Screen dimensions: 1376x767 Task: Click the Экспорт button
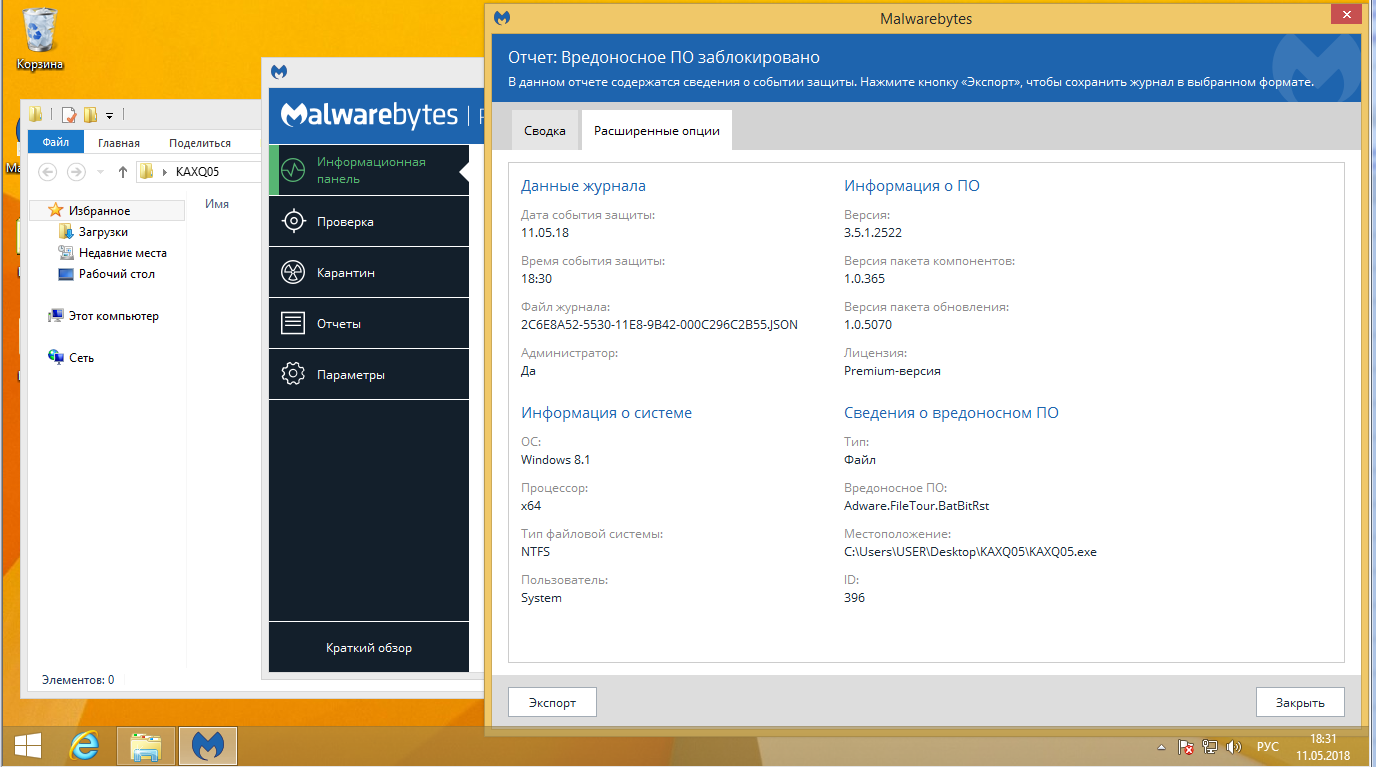click(553, 702)
